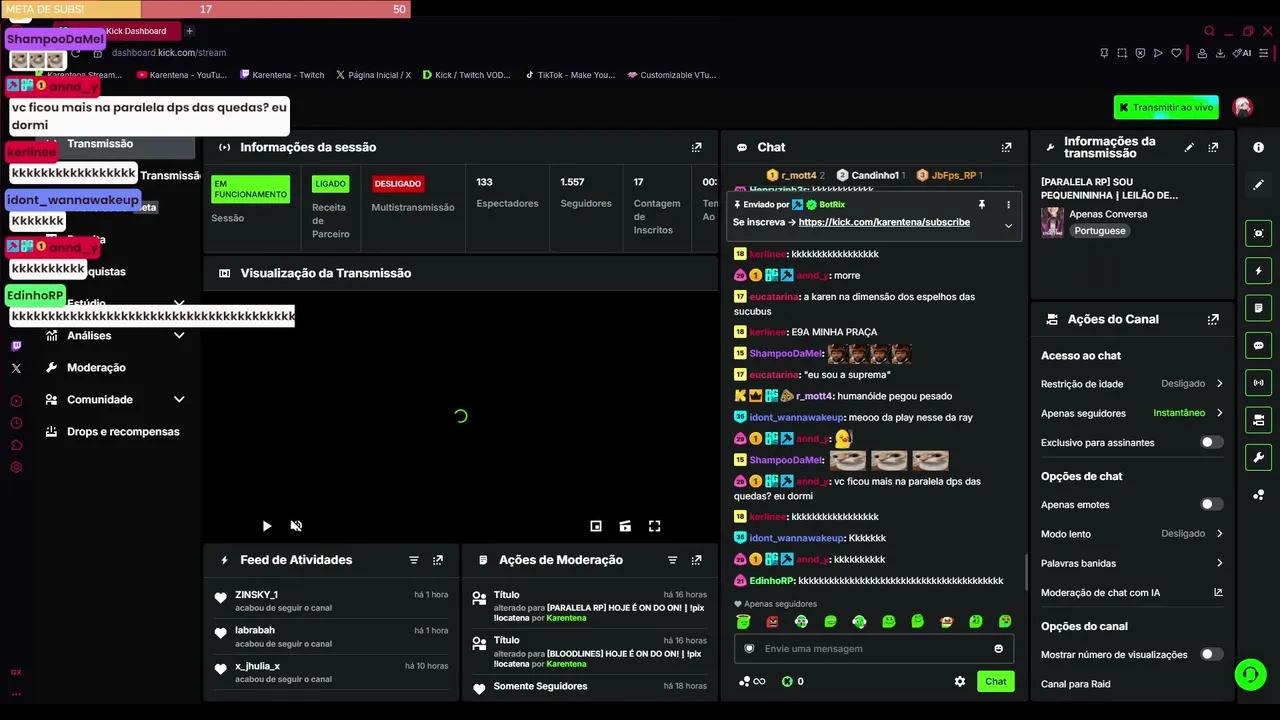Unmute the stream preview audio
The width and height of the screenshot is (1280, 720).
click(296, 526)
